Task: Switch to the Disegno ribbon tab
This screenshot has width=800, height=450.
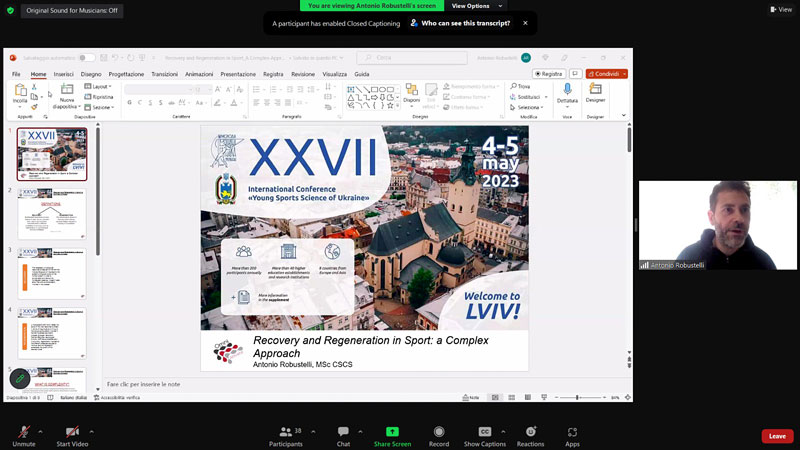Action: pos(91,74)
